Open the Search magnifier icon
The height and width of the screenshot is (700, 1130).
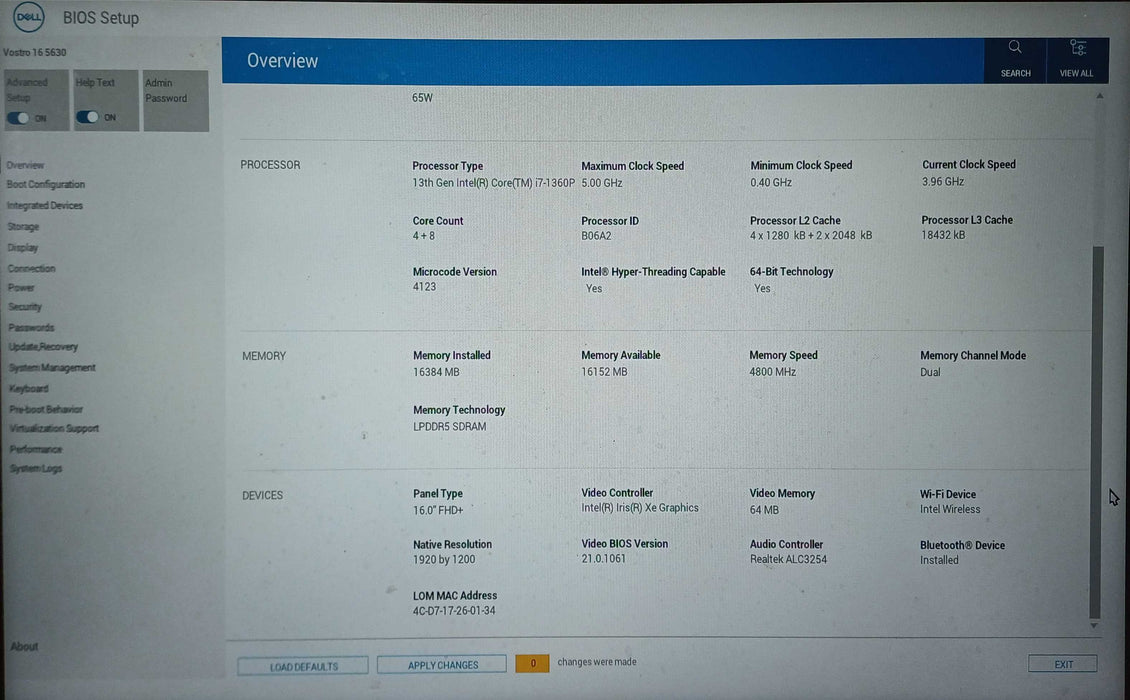pyautogui.click(x=1015, y=48)
